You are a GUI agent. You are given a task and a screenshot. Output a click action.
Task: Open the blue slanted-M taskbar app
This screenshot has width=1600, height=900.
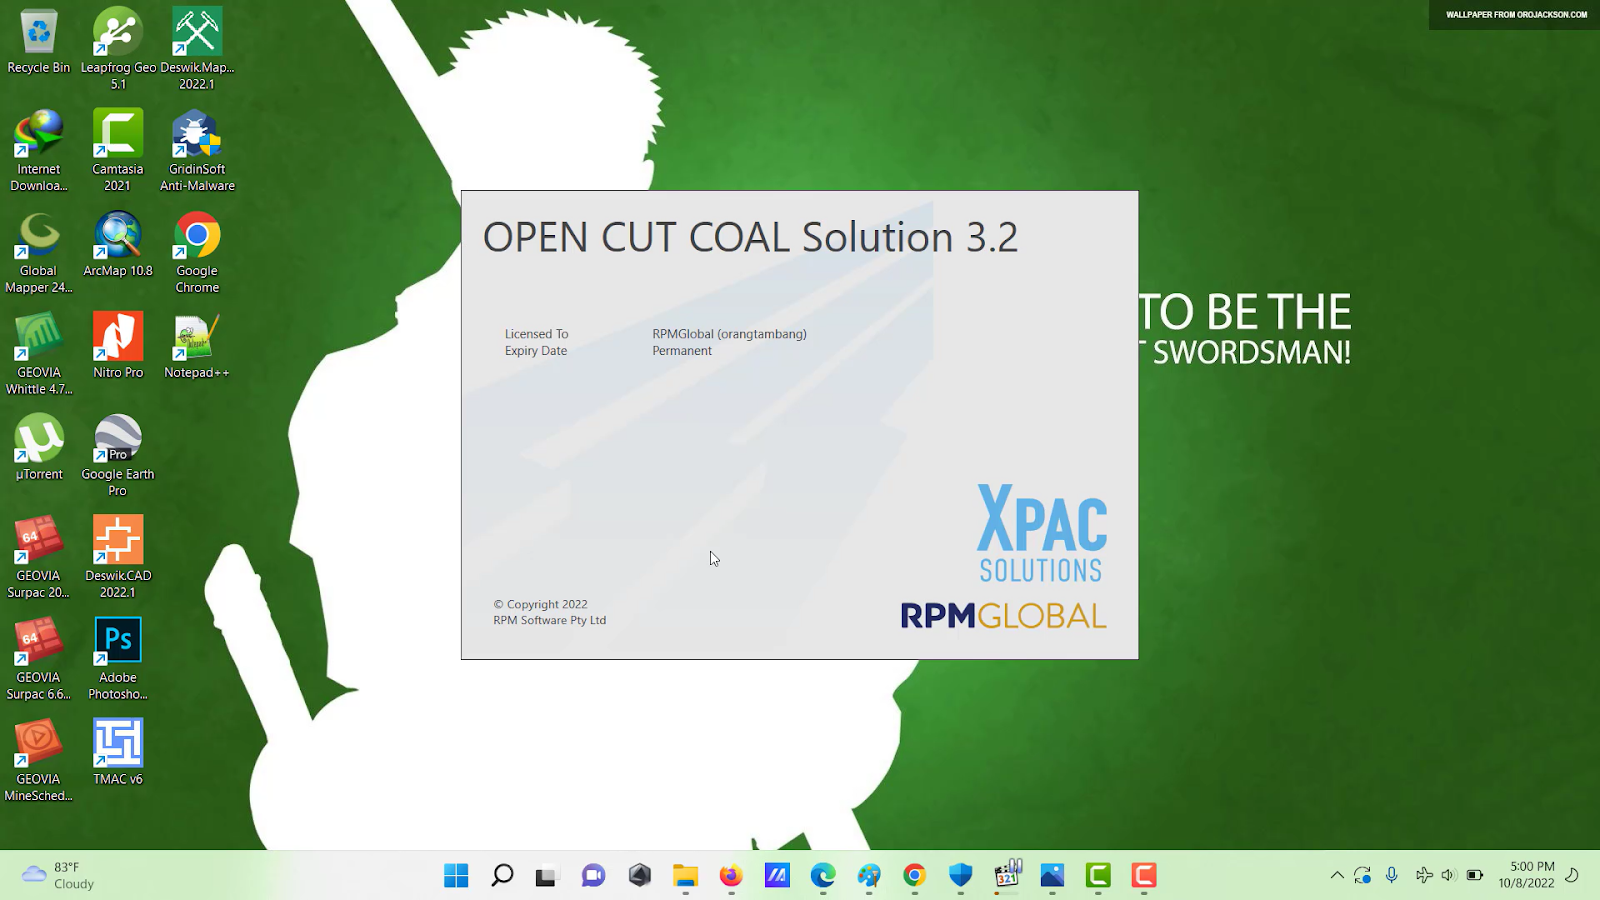[x=777, y=876]
